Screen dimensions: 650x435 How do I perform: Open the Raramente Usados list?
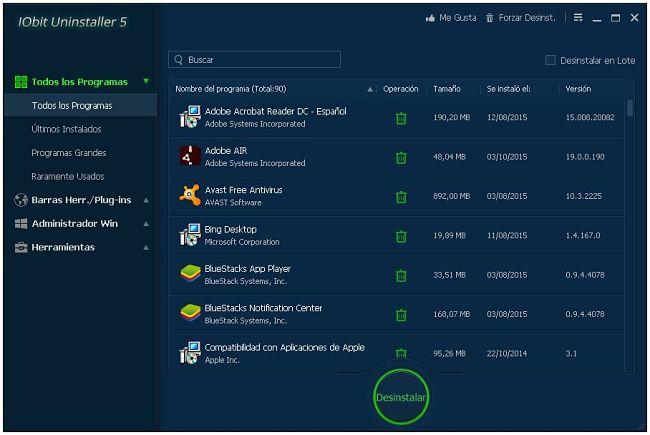point(68,177)
